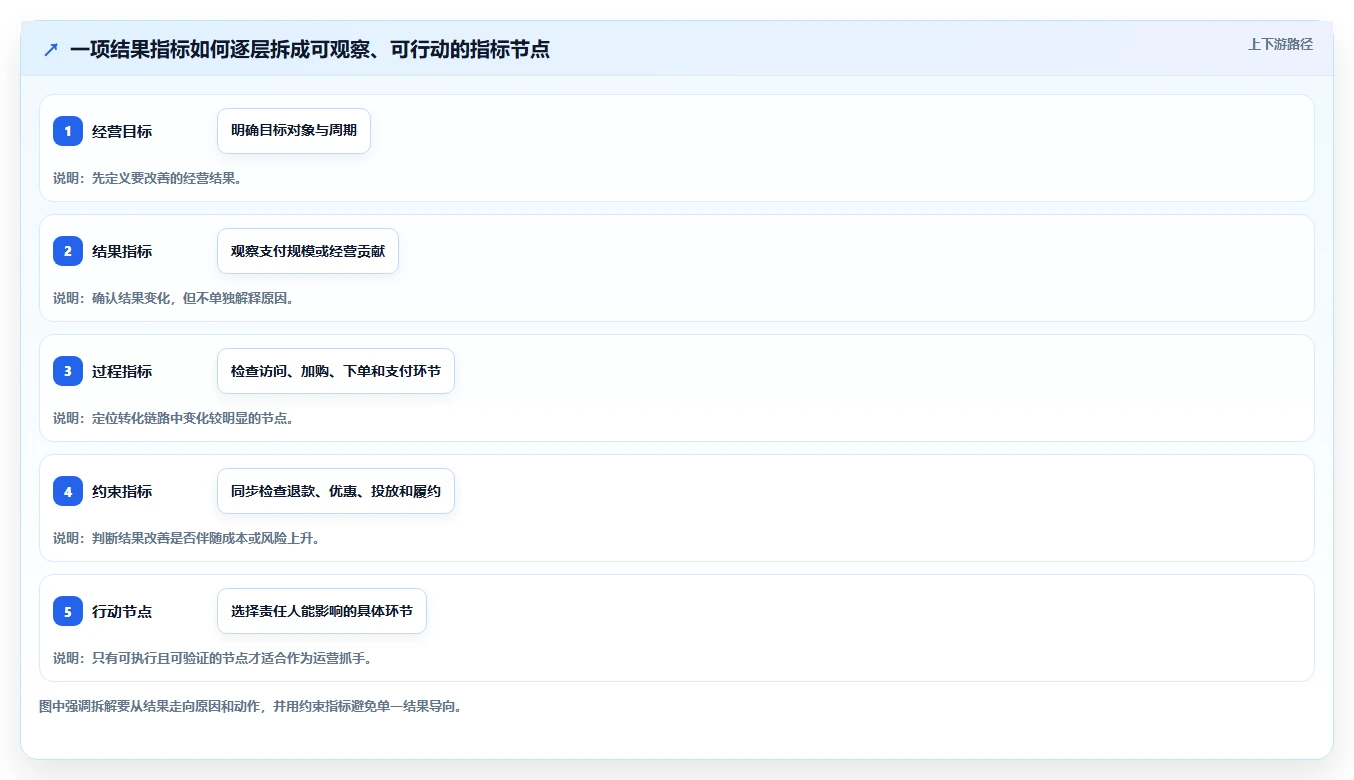This screenshot has width=1354, height=780.
Task: Select the 行动节点 step label
Action: pos(122,611)
